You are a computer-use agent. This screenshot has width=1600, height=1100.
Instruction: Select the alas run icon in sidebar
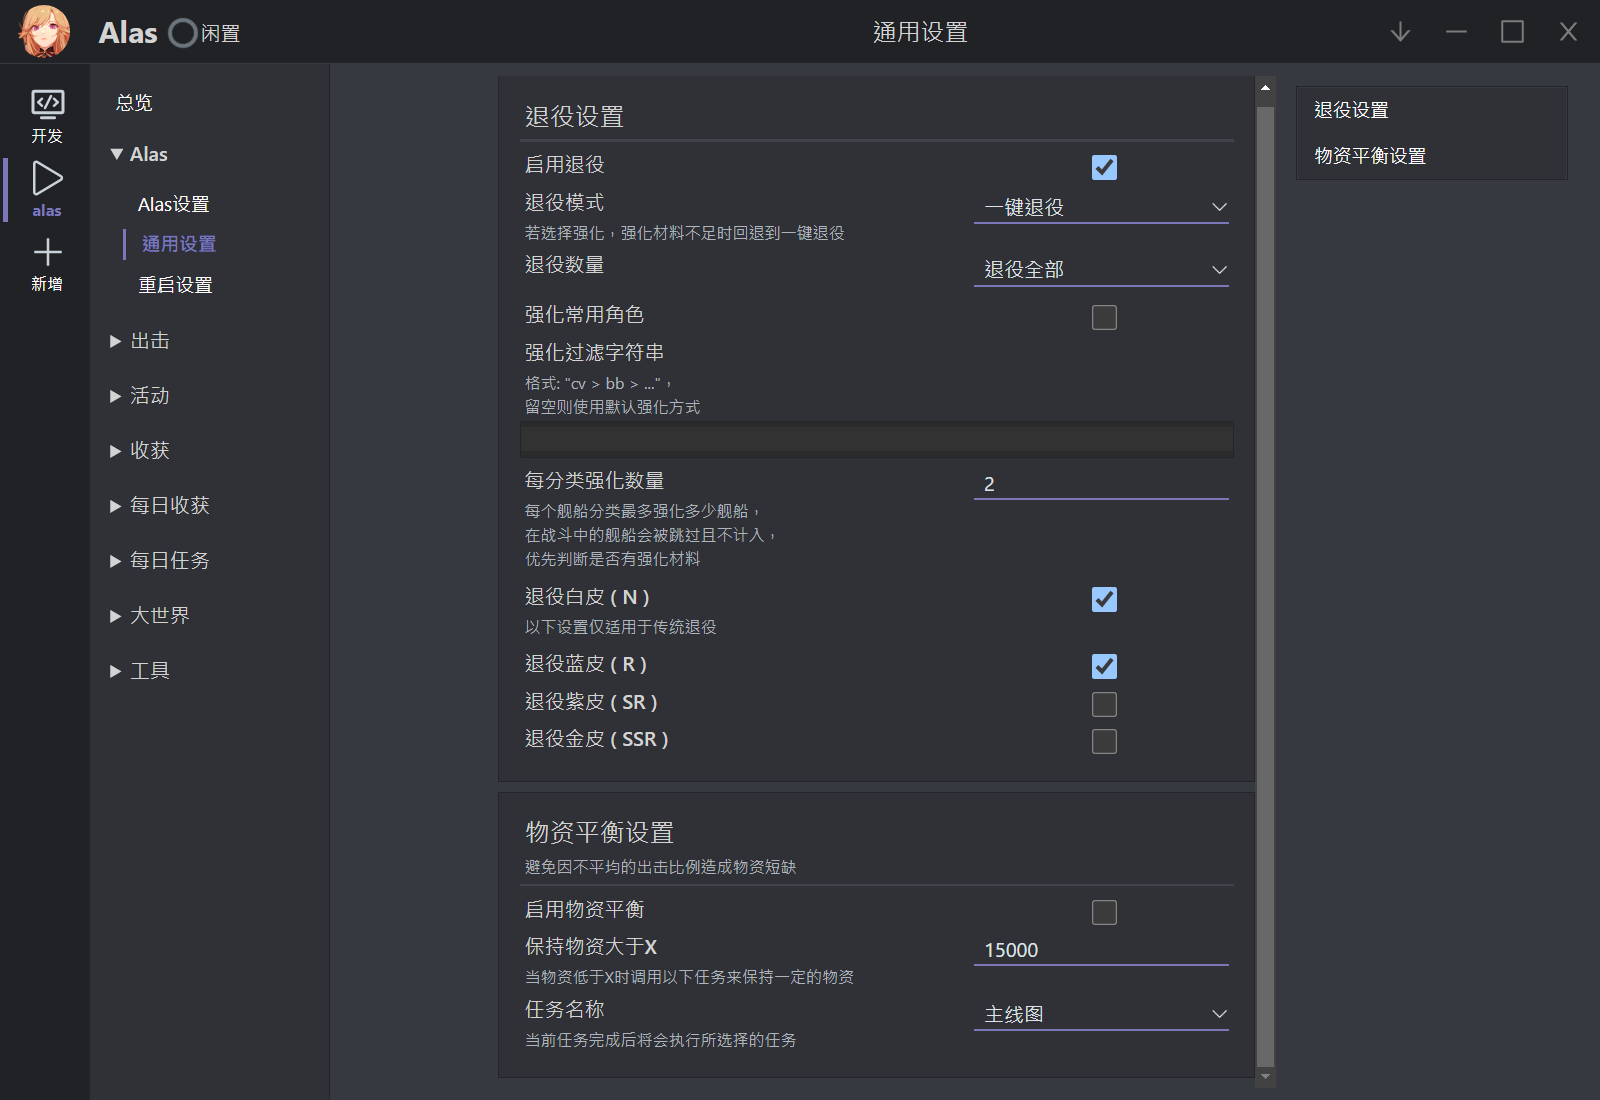coord(46,185)
